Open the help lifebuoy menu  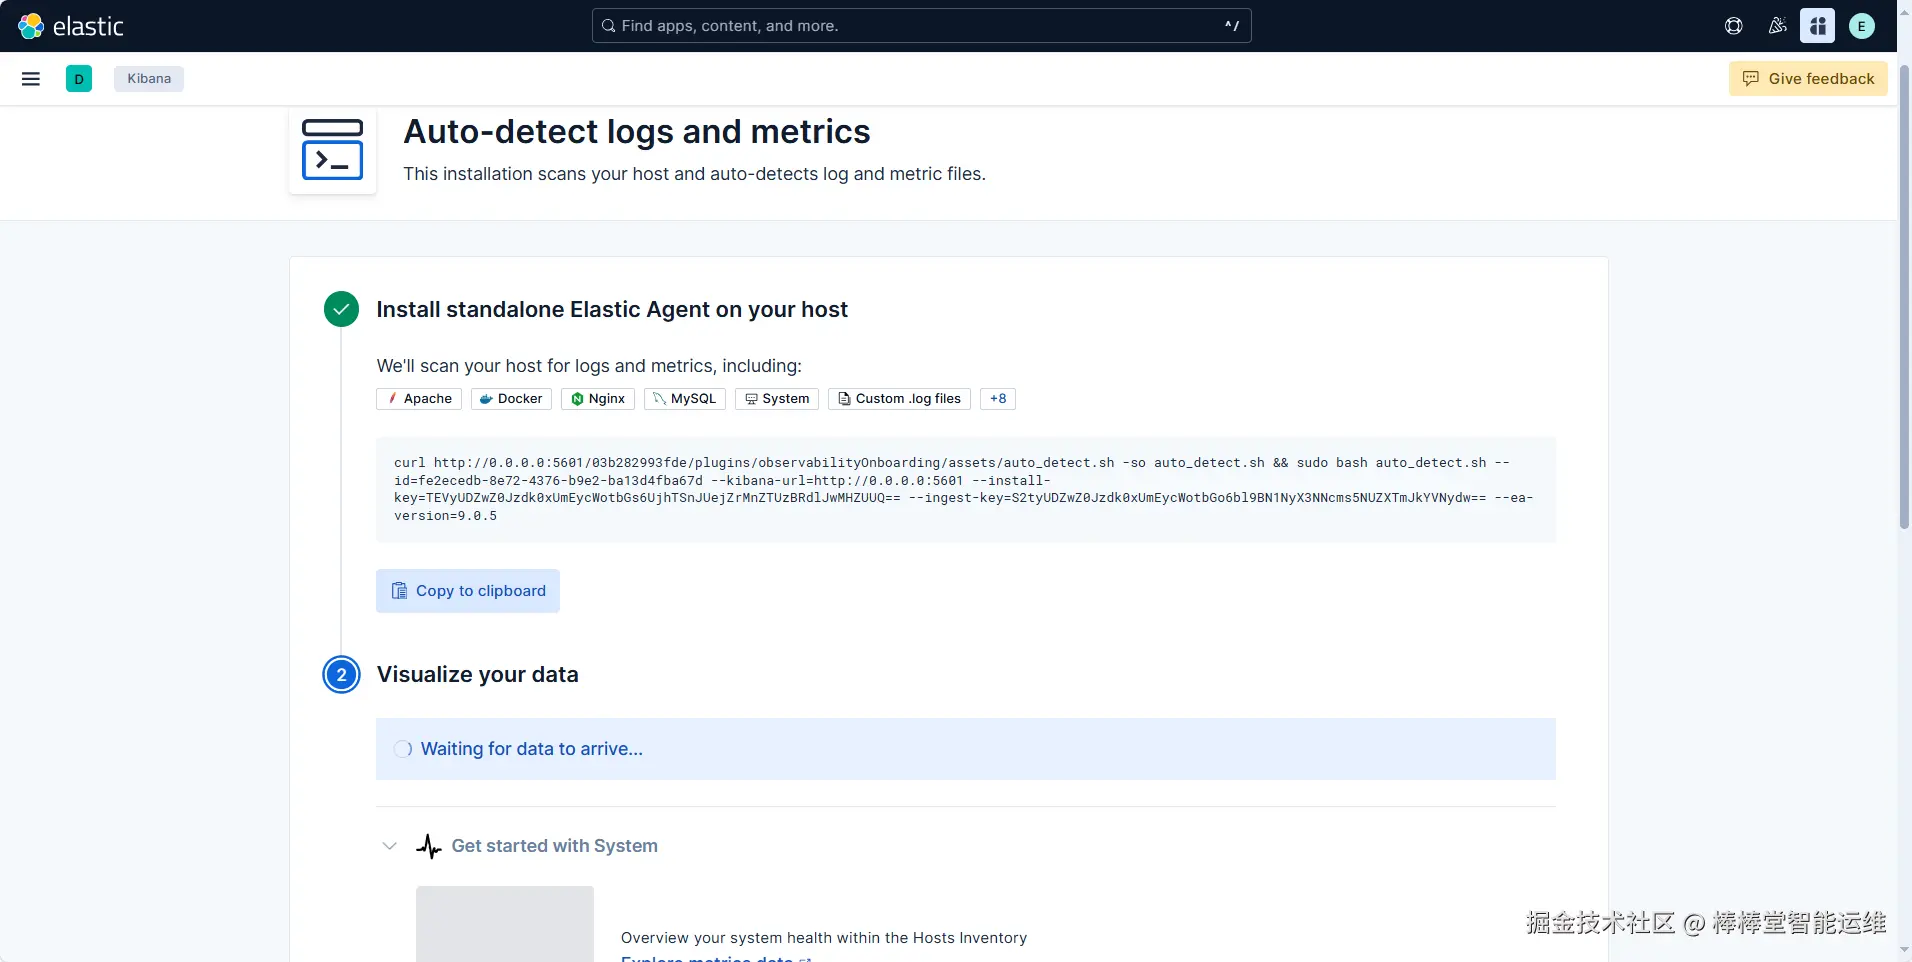point(1733,26)
